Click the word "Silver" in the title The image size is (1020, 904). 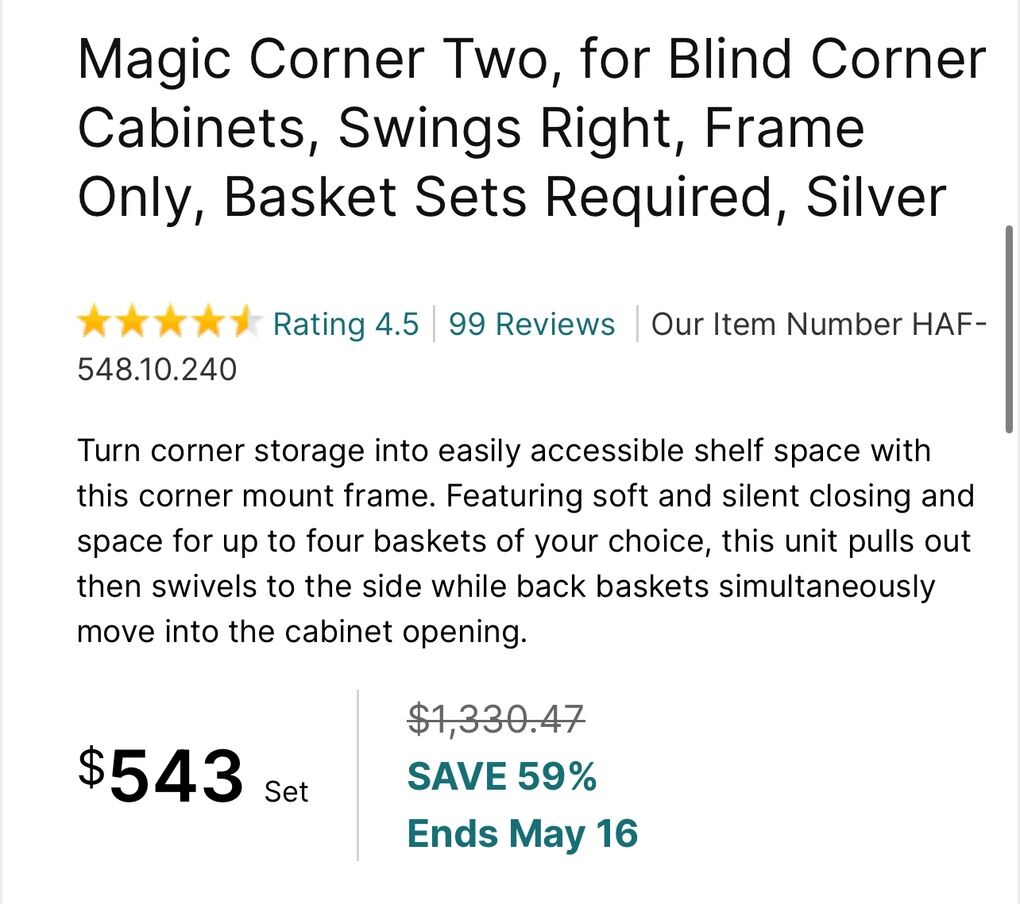(875, 198)
